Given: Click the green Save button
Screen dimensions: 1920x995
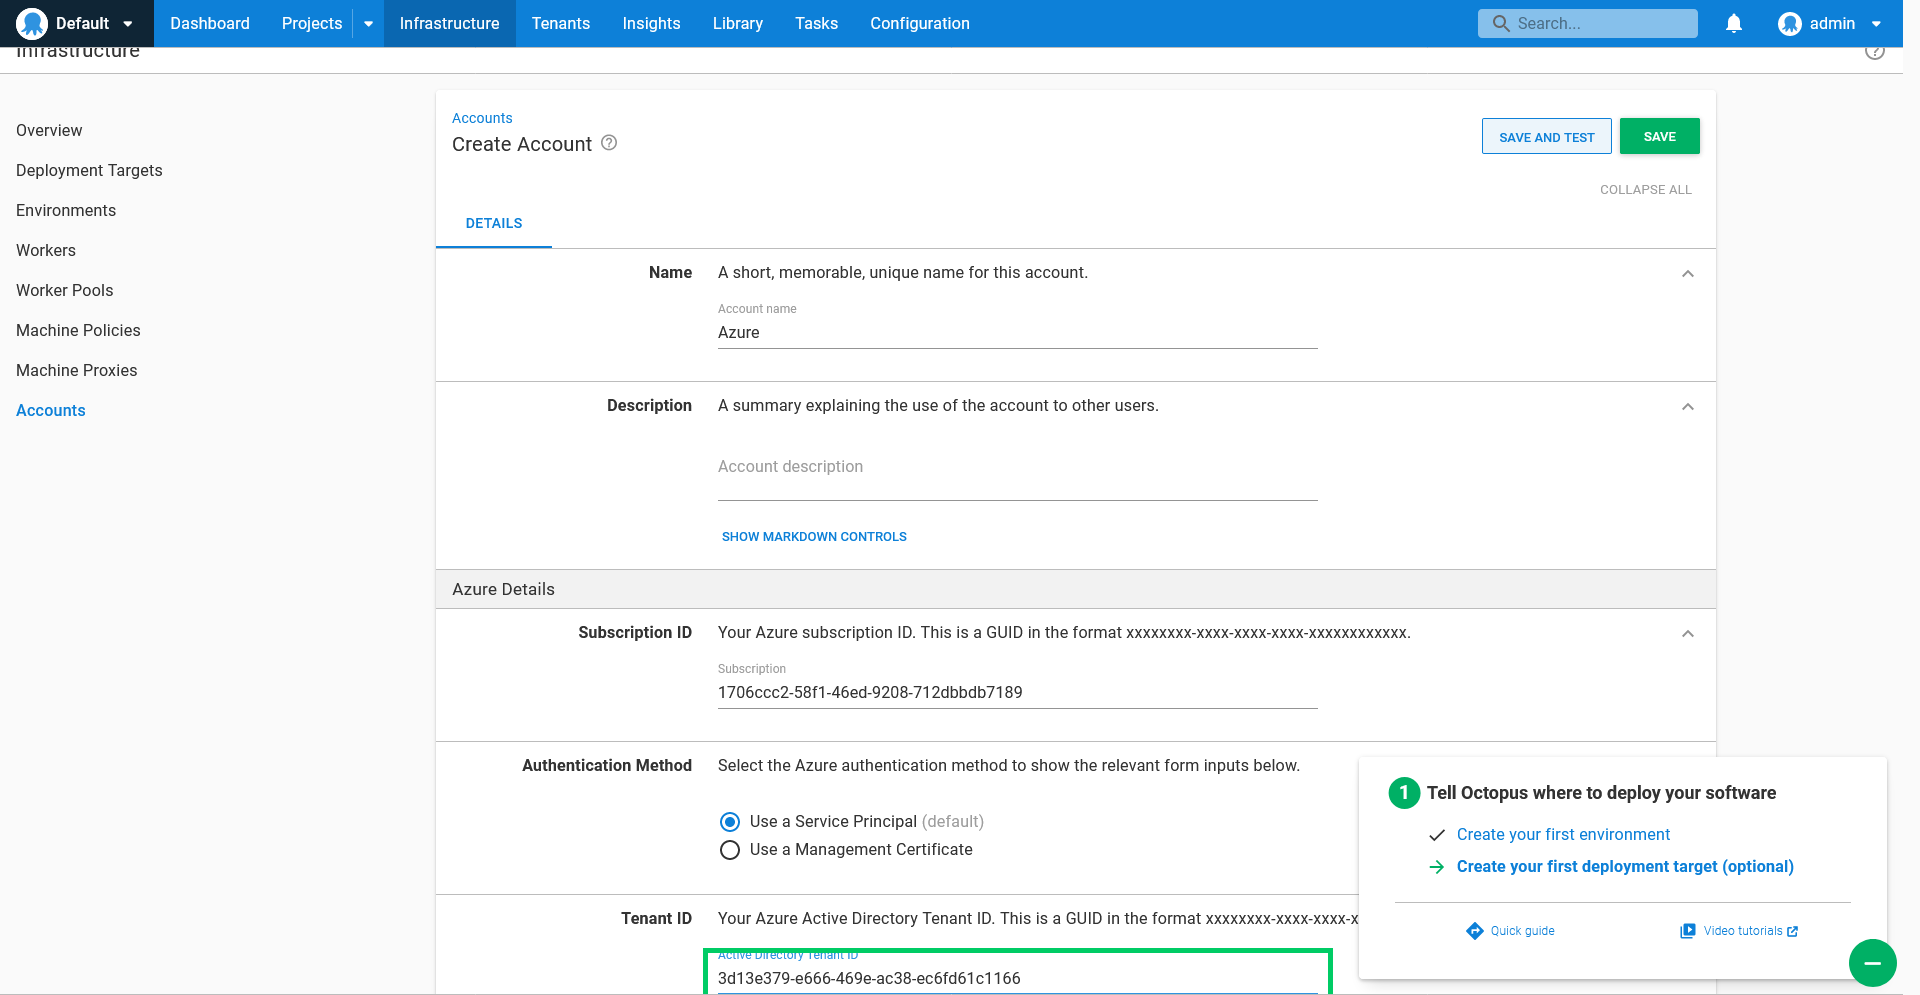Looking at the screenshot, I should pyautogui.click(x=1659, y=136).
